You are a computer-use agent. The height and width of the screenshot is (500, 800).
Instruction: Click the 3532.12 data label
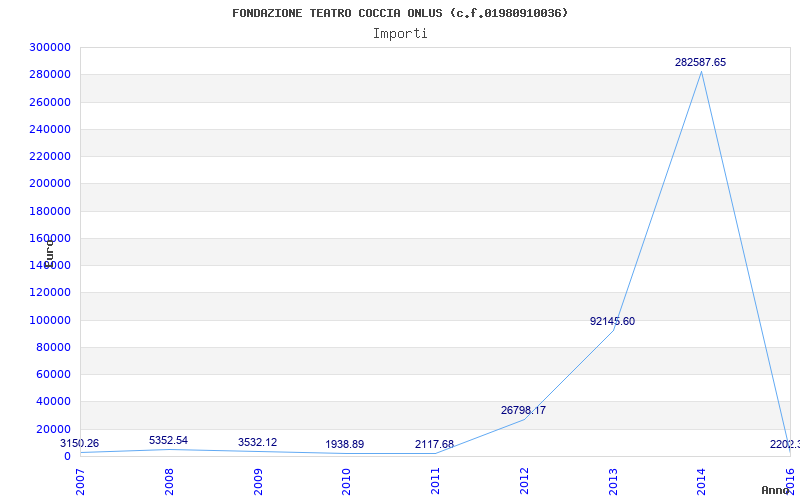[257, 442]
